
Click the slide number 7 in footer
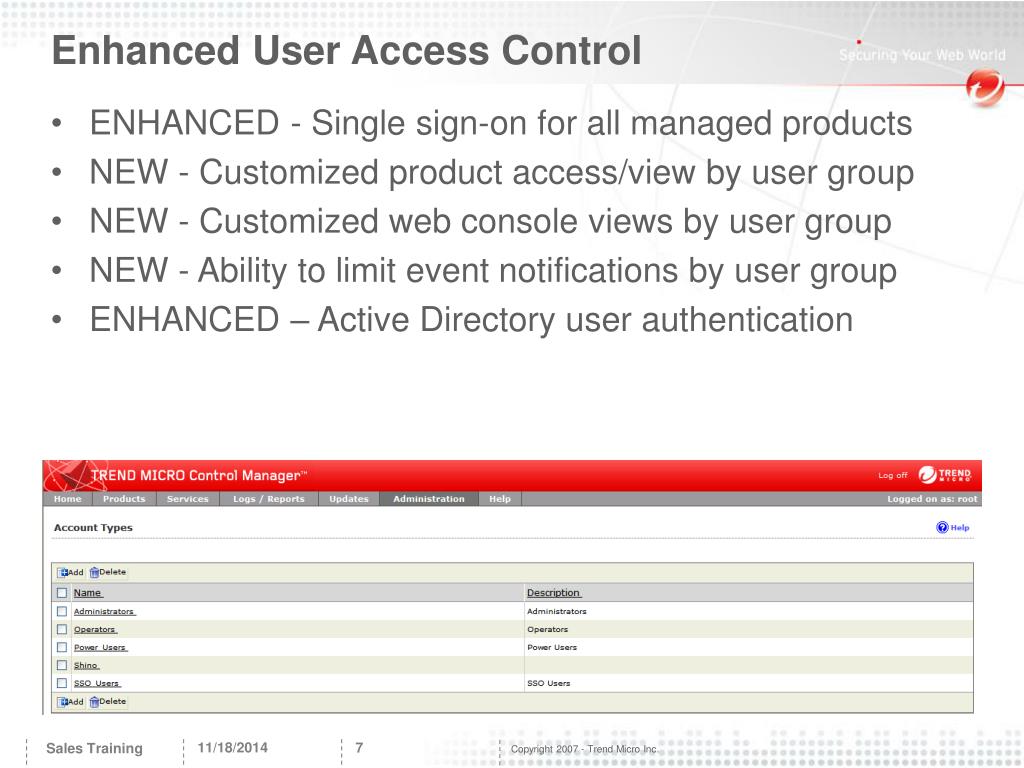(359, 748)
